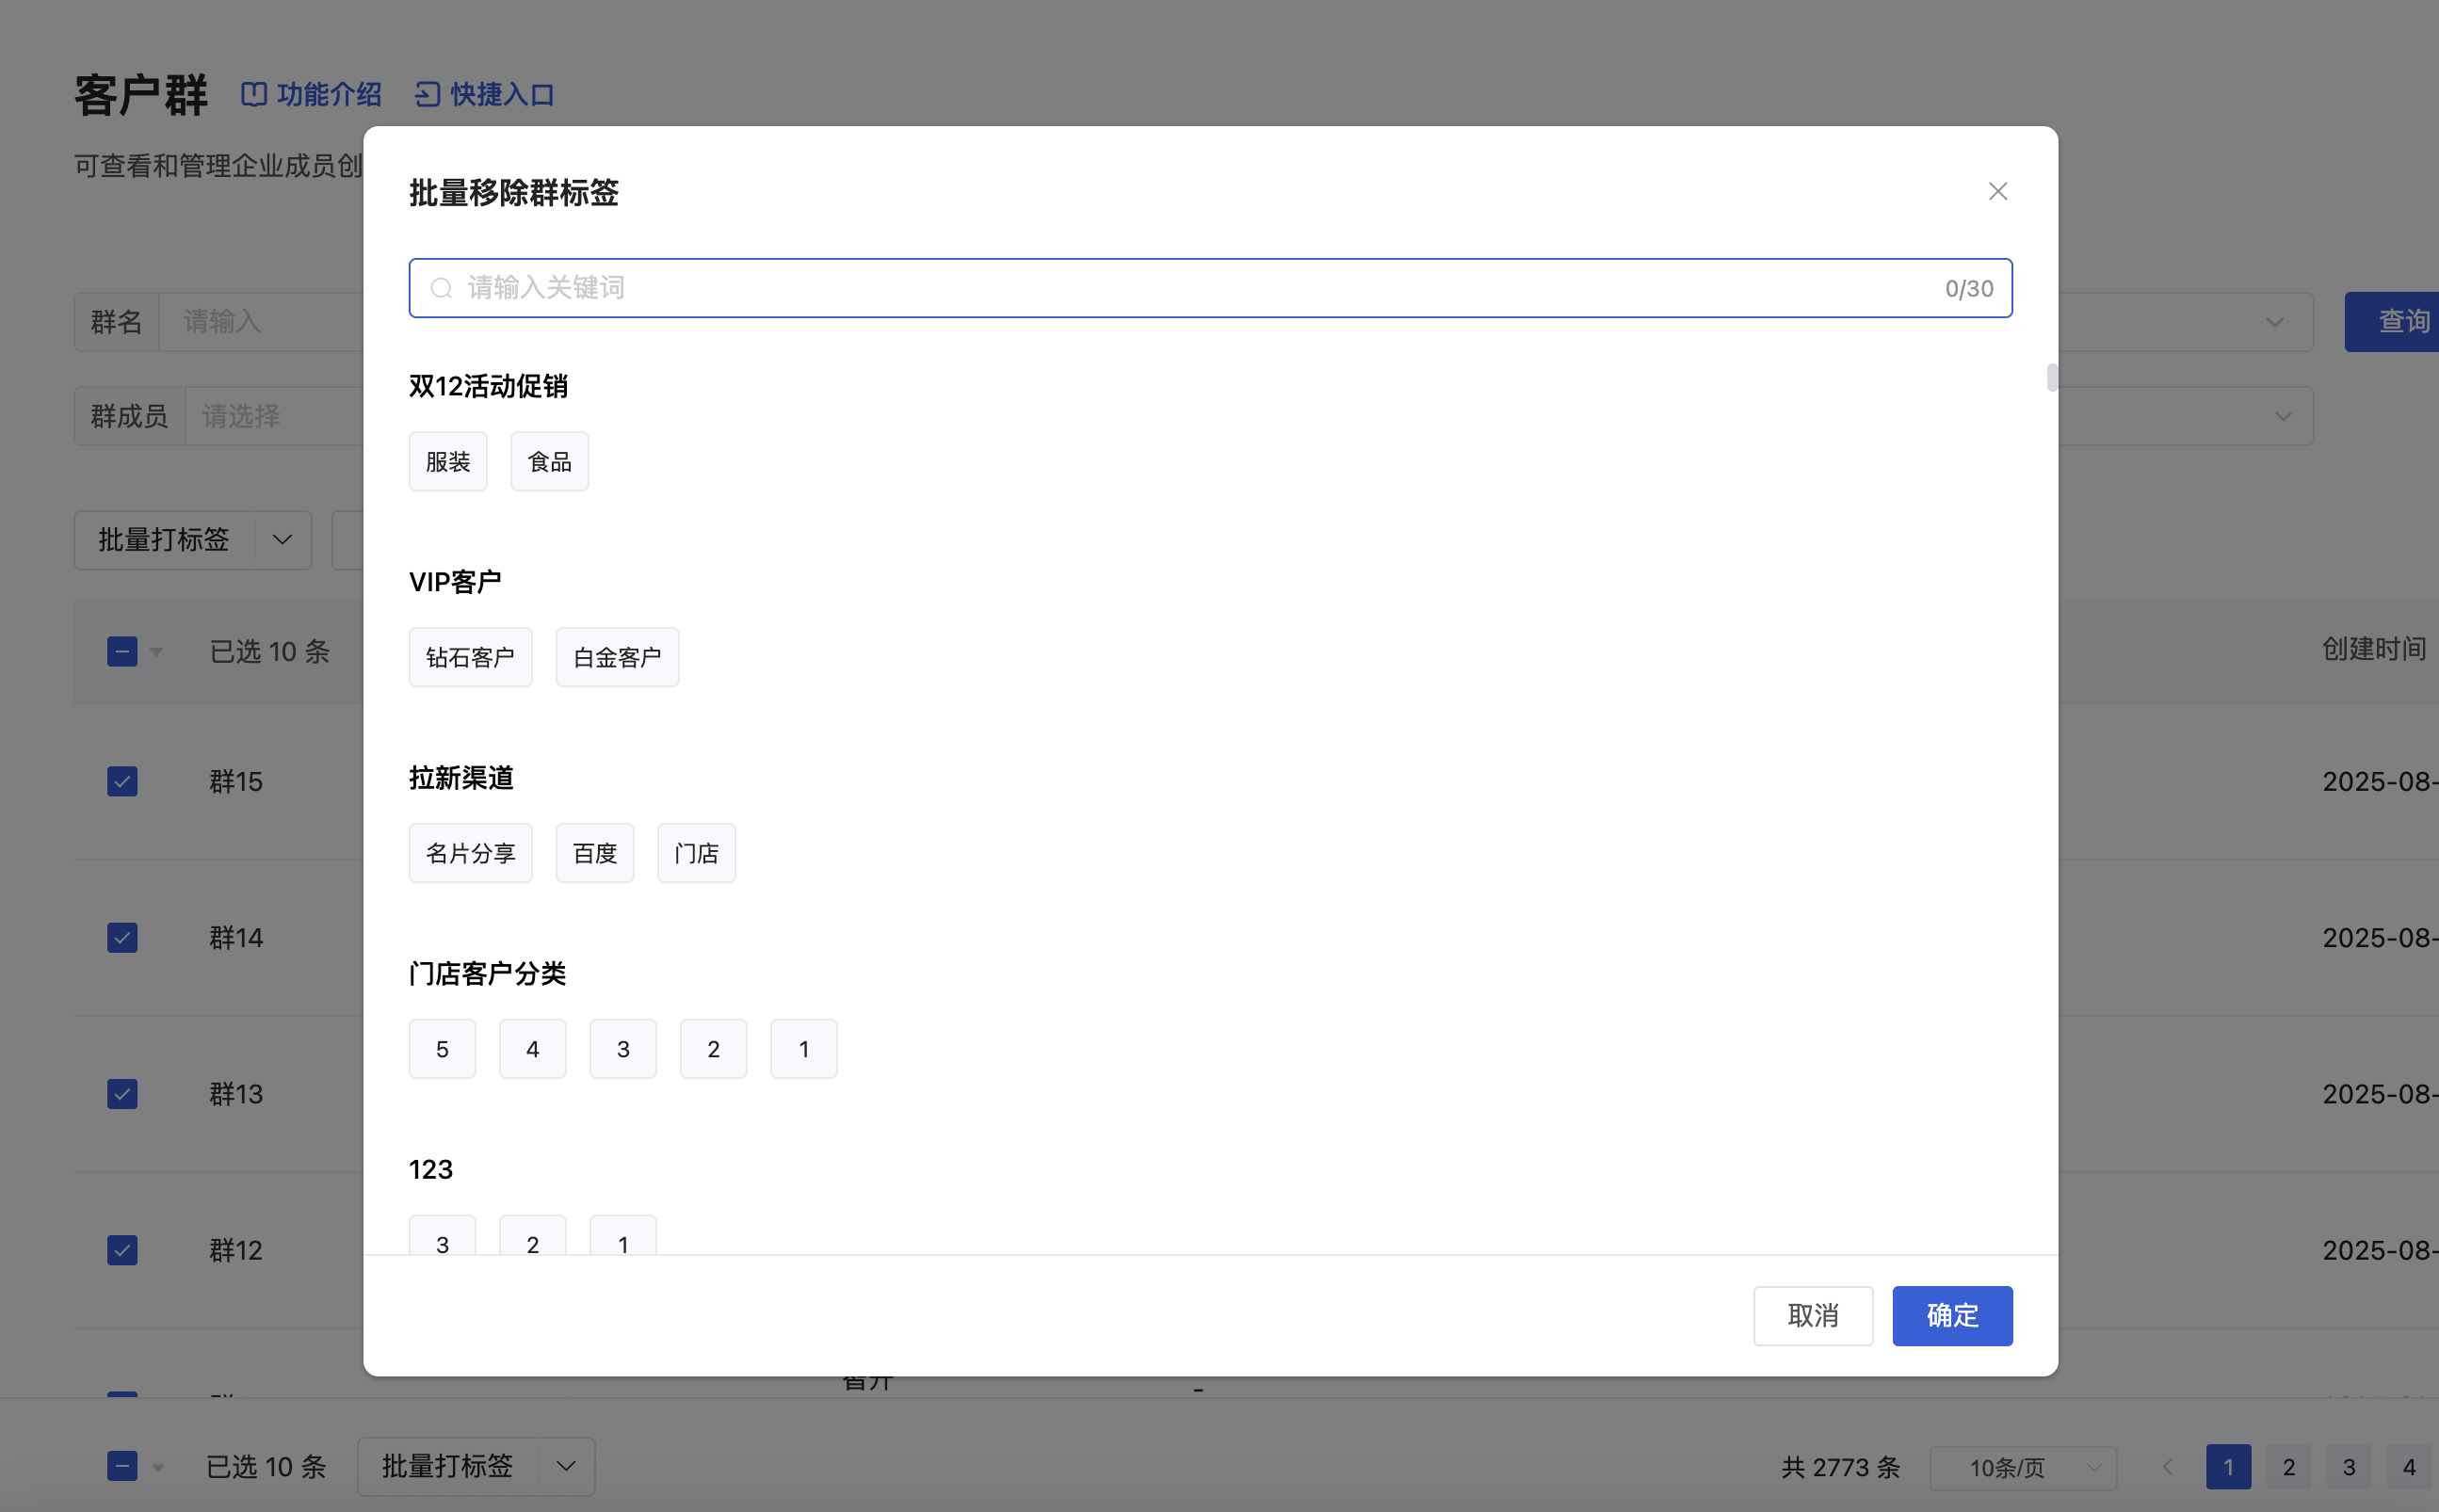Select tag 5 under 门店客户分类
The image size is (2439, 1512).
pyautogui.click(x=442, y=1049)
